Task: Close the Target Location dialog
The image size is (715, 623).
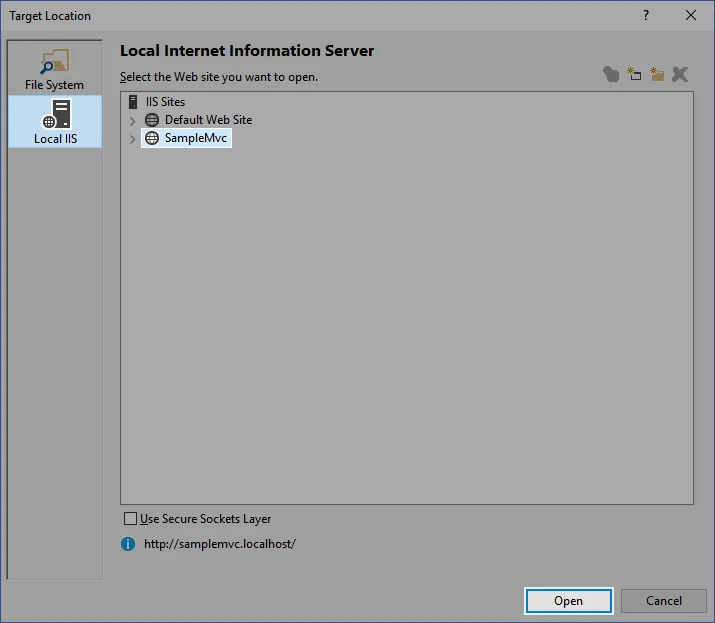Action: pos(691,16)
